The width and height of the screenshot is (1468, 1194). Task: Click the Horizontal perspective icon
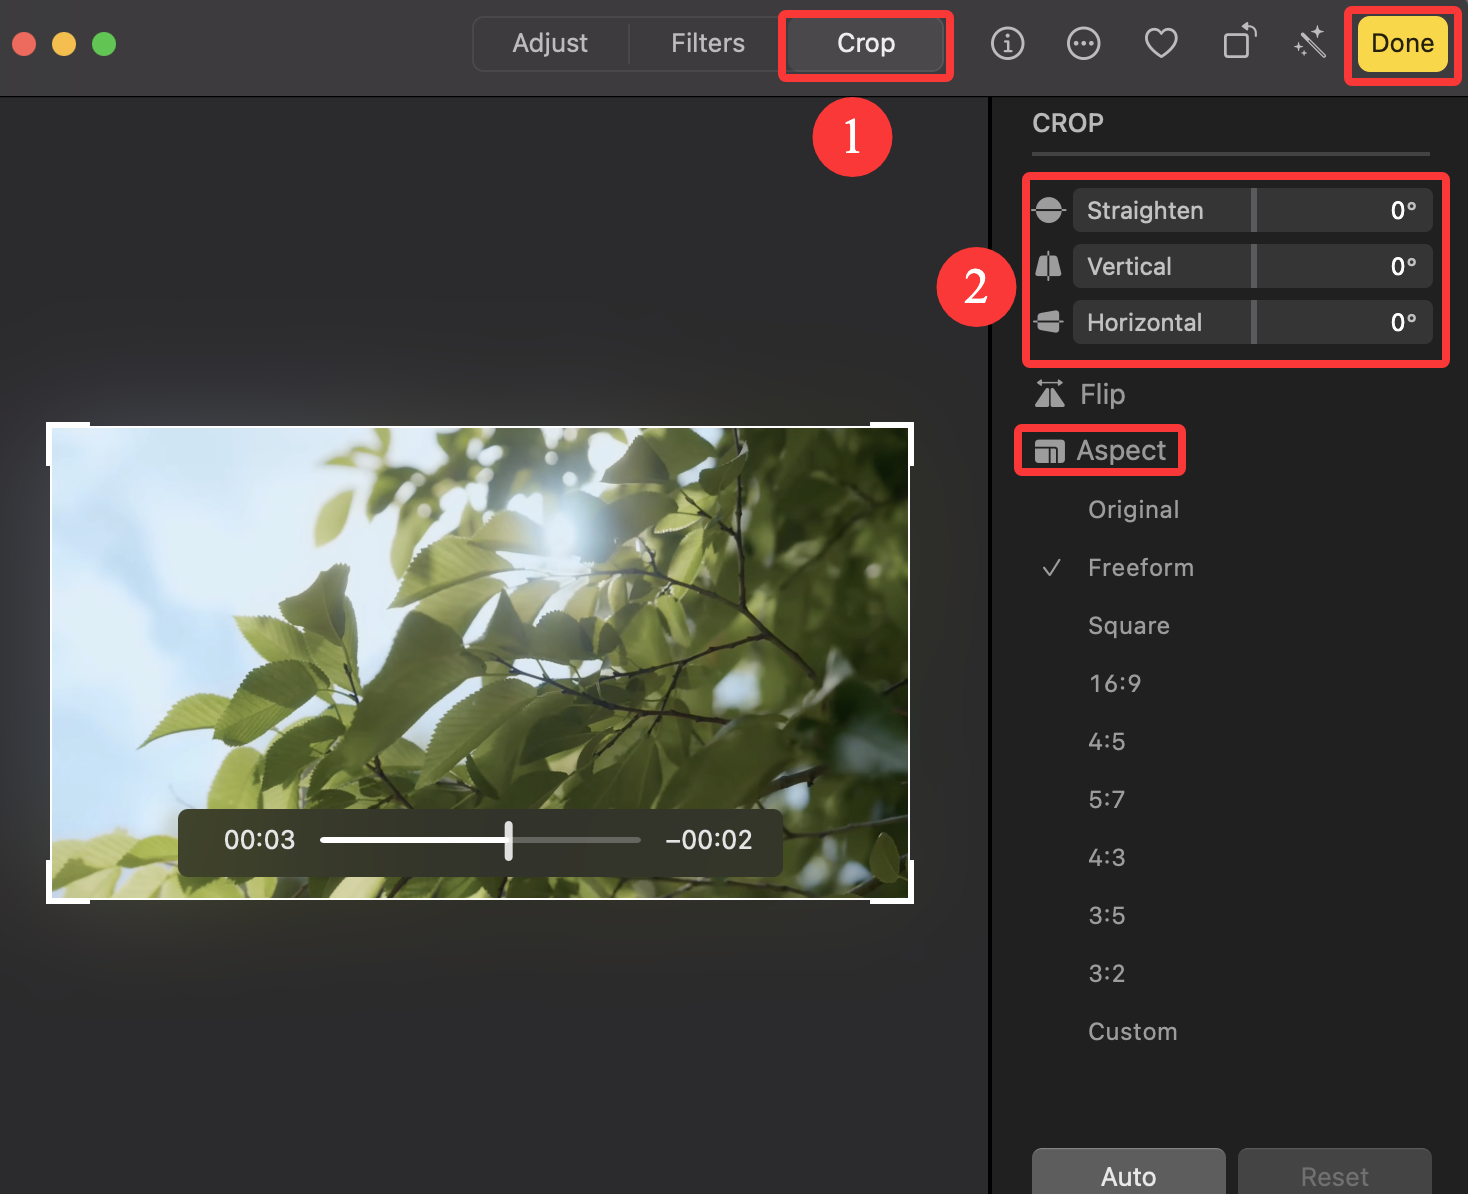[1048, 323]
